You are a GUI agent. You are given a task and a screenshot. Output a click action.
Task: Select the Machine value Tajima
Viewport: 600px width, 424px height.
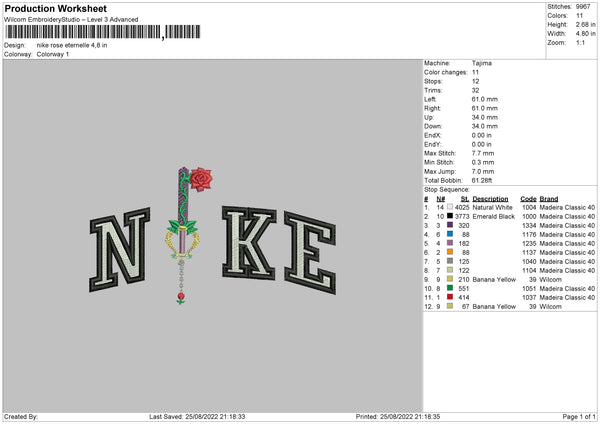[481, 63]
